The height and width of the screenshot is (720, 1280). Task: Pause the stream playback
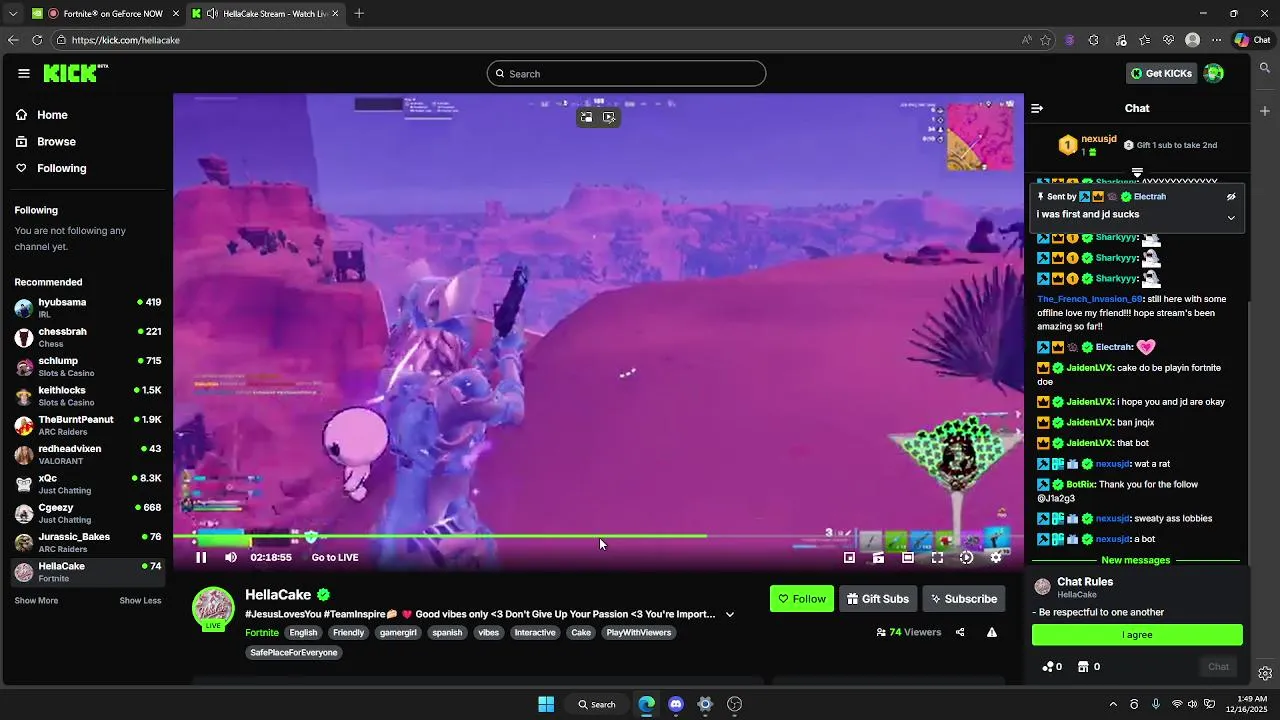[201, 558]
